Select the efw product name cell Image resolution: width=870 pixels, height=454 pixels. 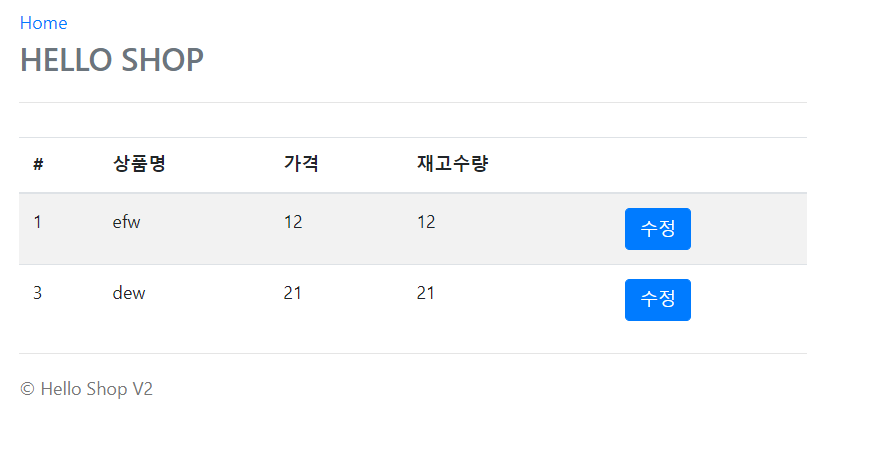pos(127,222)
